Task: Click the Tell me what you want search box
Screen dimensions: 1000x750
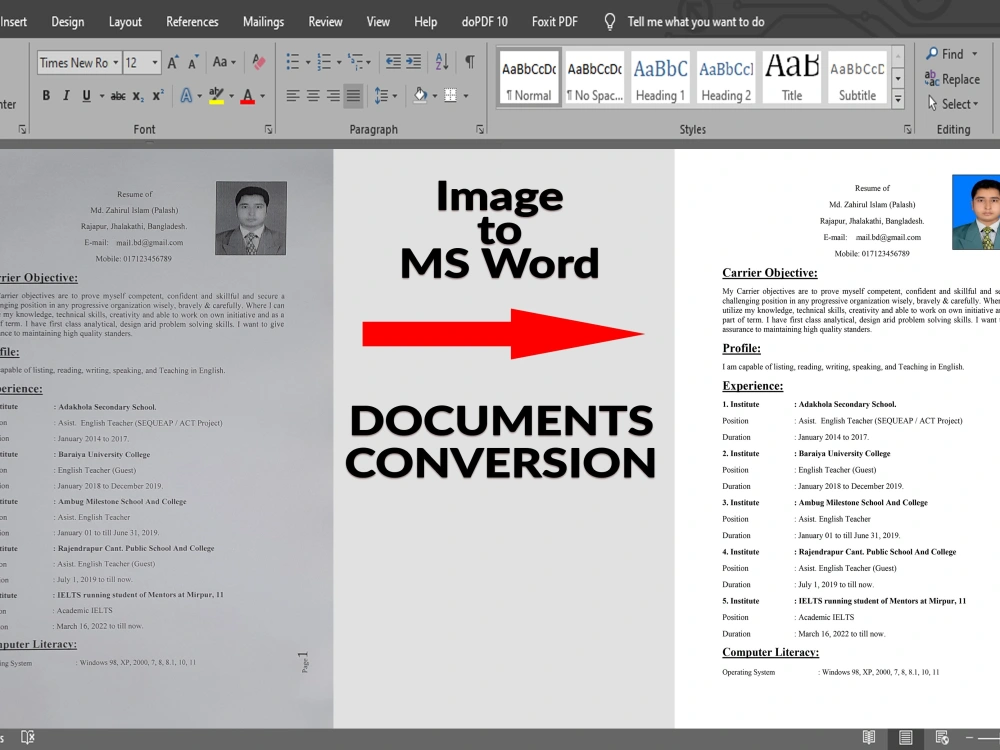Action: pyautogui.click(x=695, y=21)
